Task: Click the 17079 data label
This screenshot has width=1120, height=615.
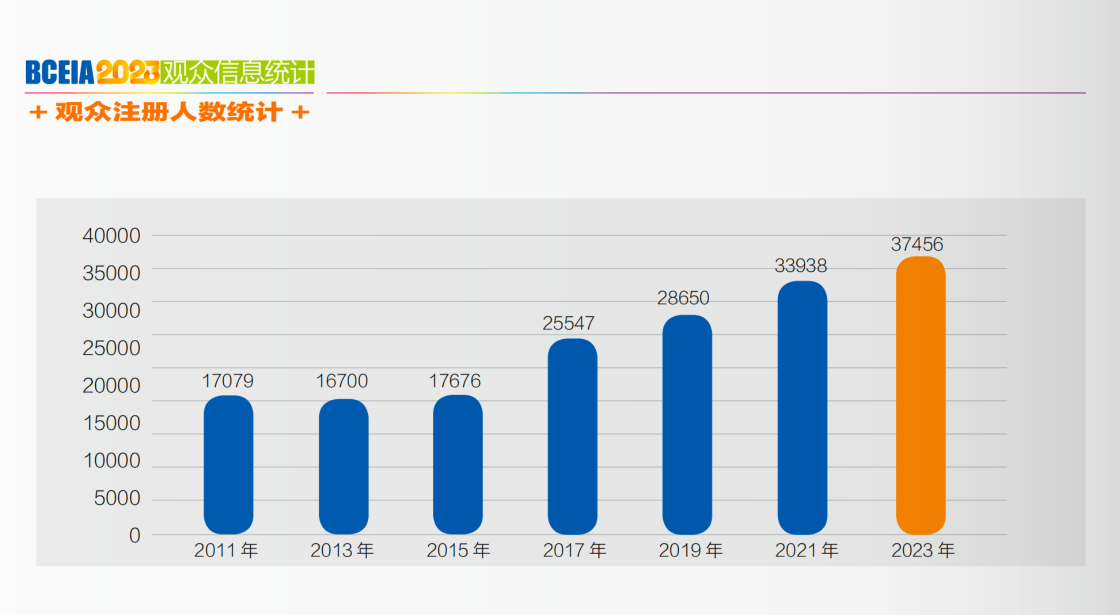Action: (x=228, y=381)
